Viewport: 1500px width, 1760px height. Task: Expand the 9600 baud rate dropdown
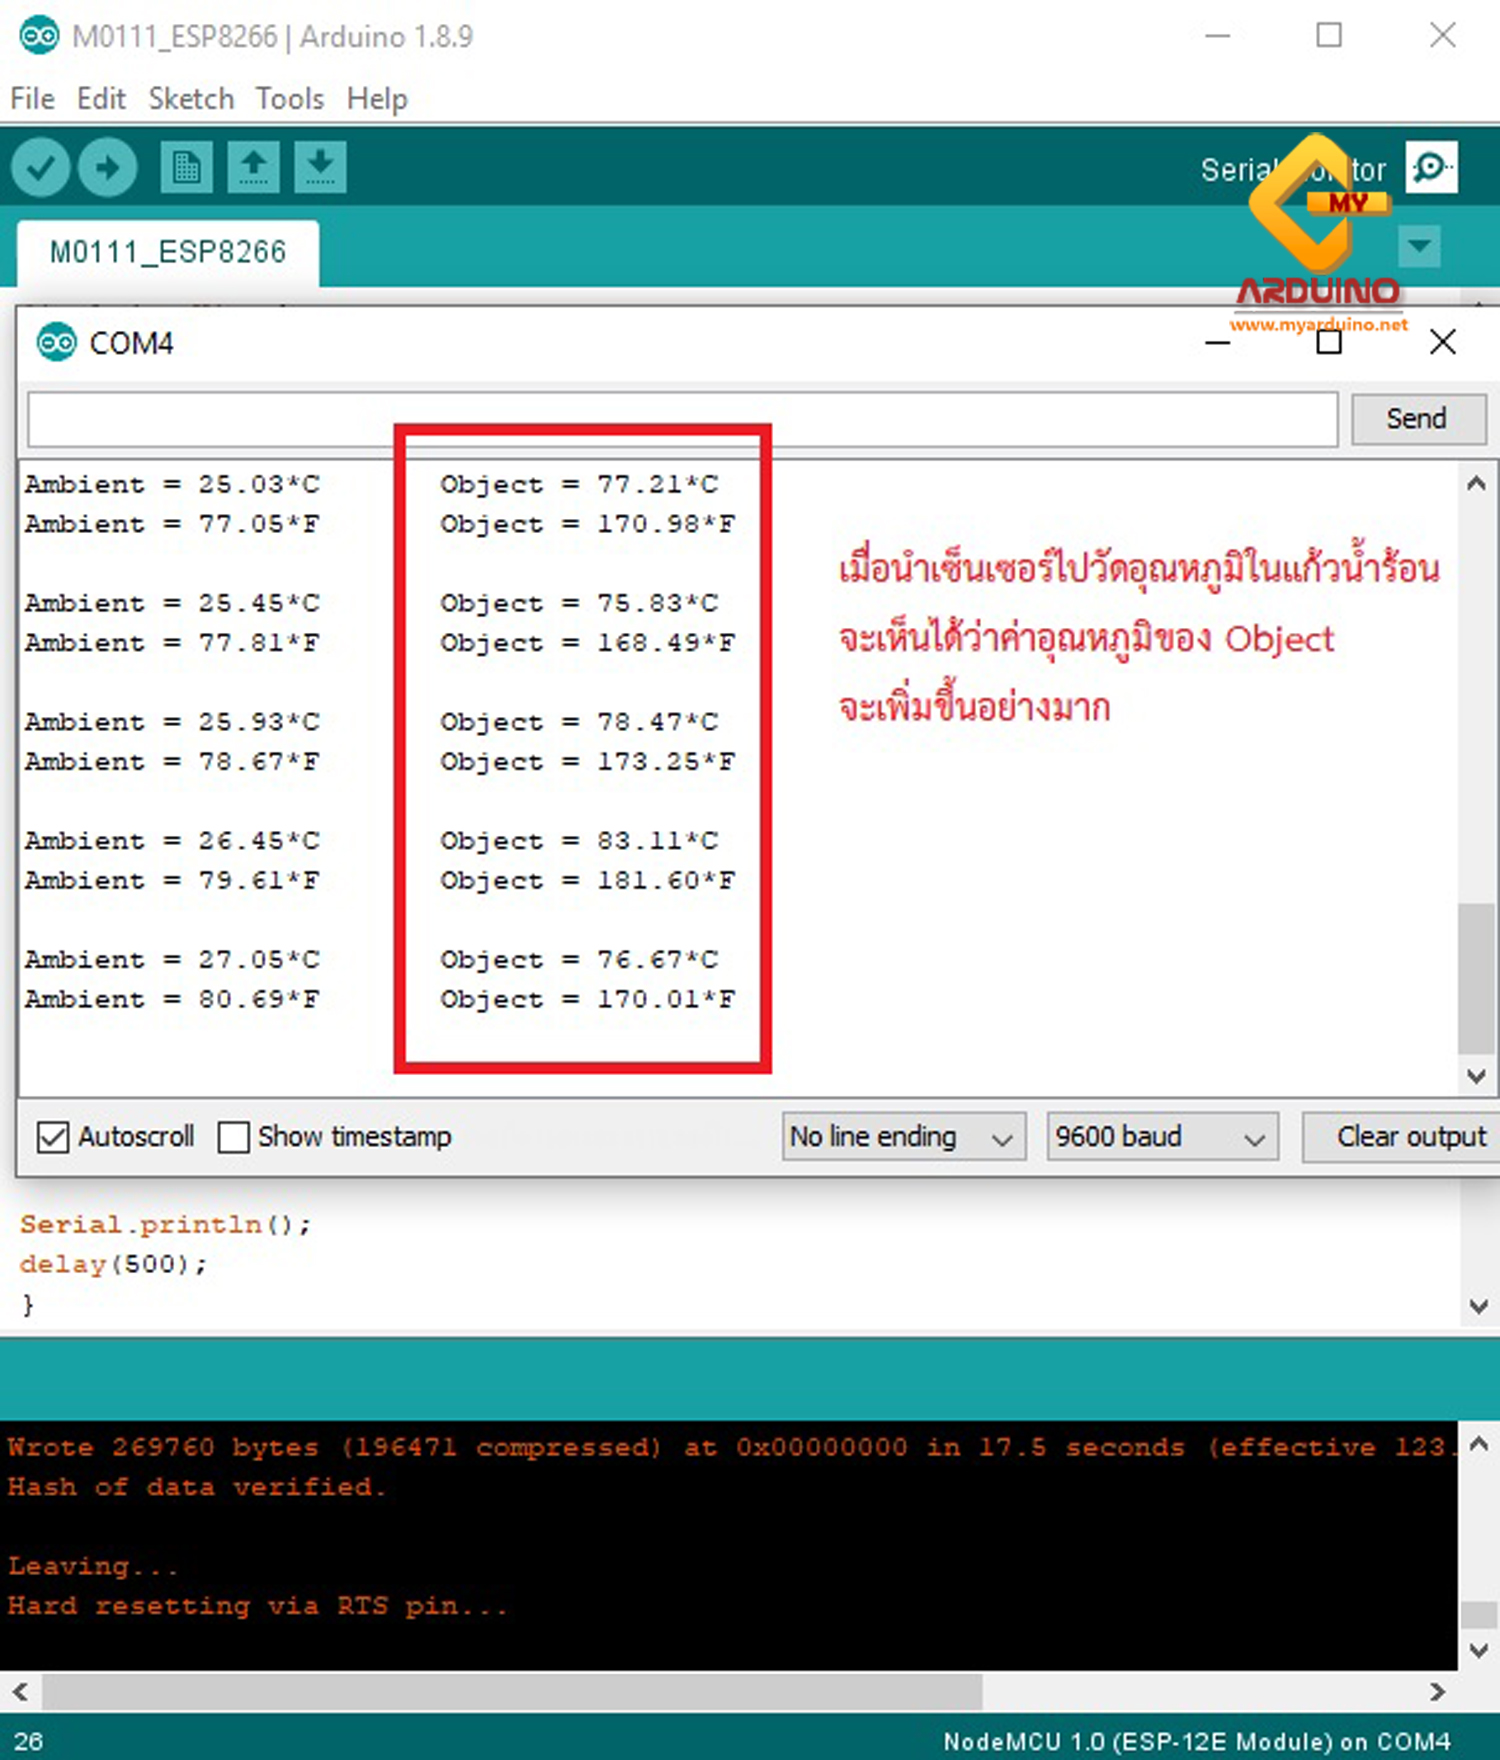click(x=1161, y=1137)
